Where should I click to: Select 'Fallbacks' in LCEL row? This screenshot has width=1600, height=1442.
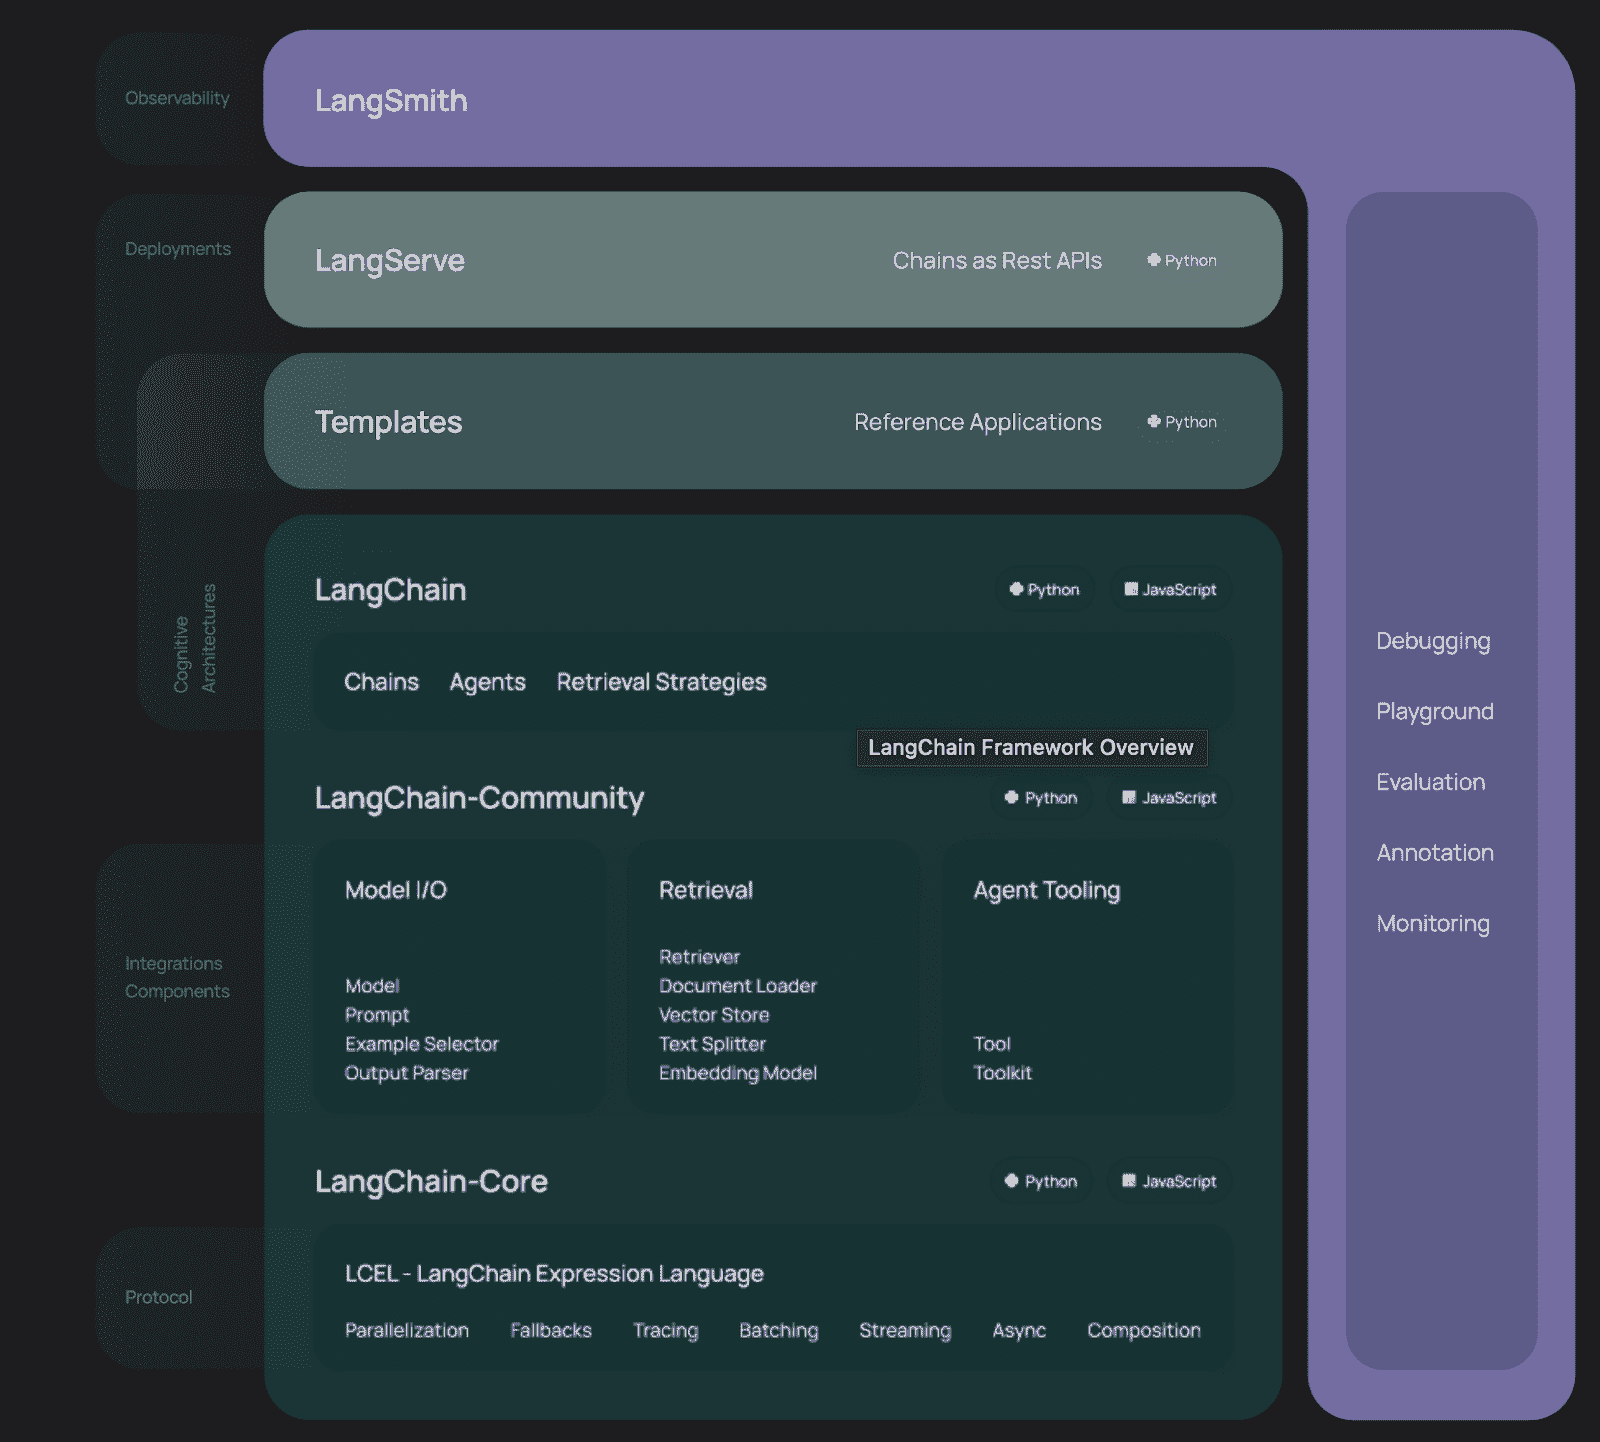point(551,1331)
